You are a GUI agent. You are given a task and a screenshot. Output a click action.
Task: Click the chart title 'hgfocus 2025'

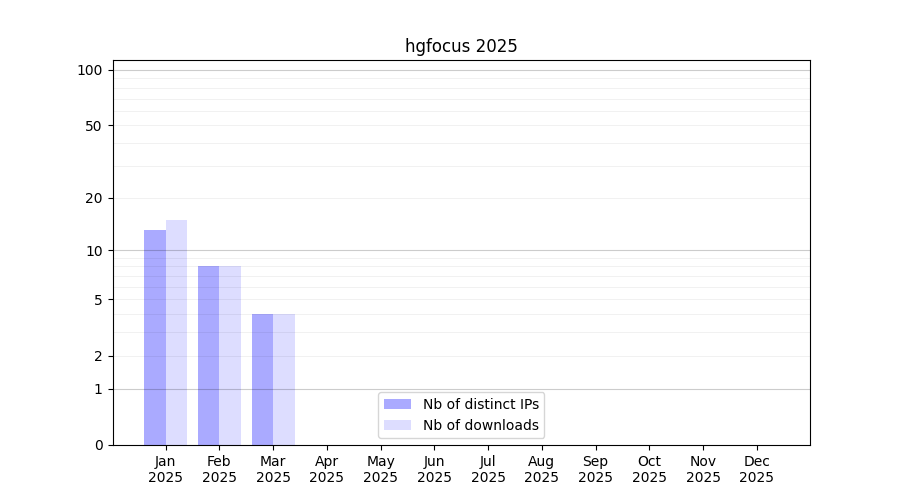pos(461,46)
